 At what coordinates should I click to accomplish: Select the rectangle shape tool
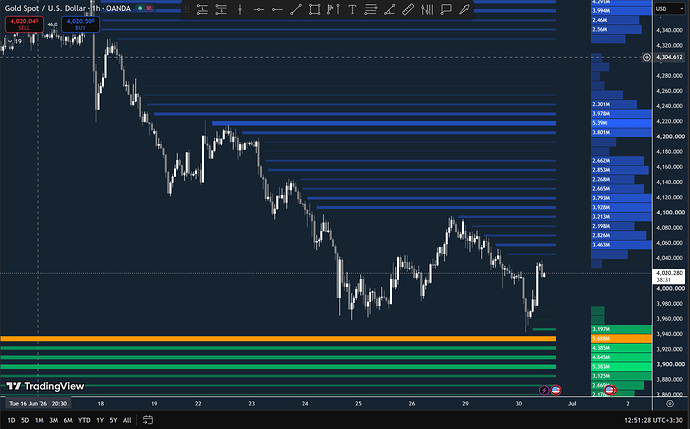314,9
